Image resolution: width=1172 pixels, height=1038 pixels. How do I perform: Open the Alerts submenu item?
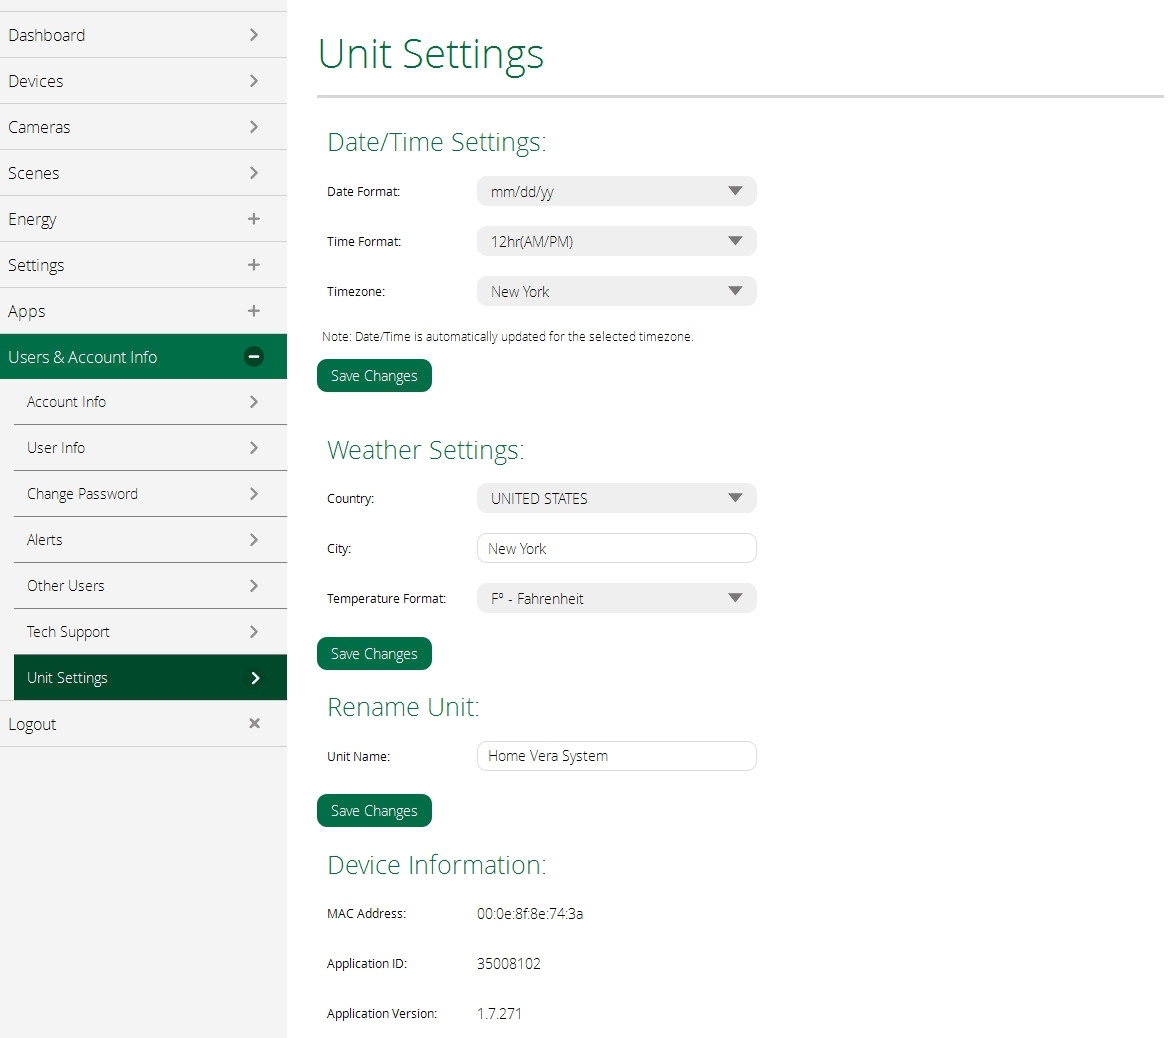tap(150, 540)
